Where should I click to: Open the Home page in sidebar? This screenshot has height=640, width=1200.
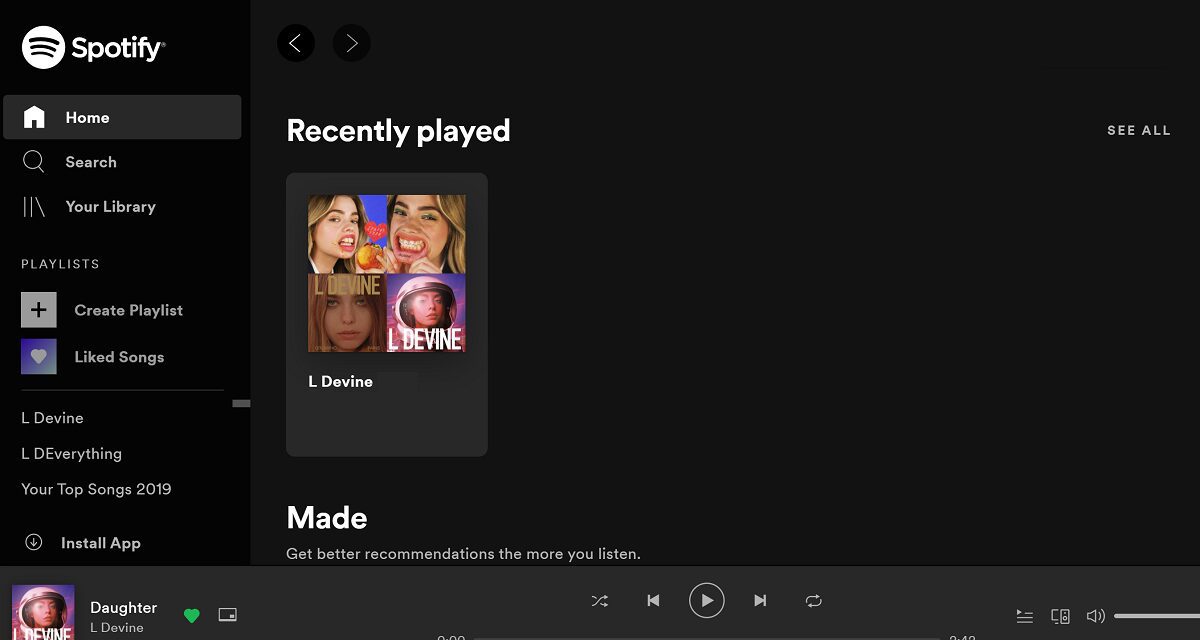tap(122, 117)
